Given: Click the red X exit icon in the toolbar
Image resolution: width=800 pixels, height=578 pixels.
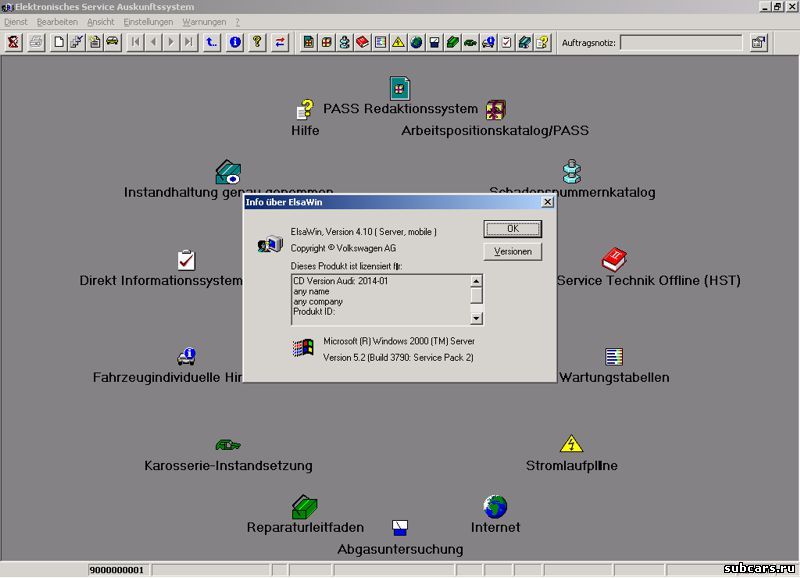Looking at the screenshot, I should [x=13, y=42].
